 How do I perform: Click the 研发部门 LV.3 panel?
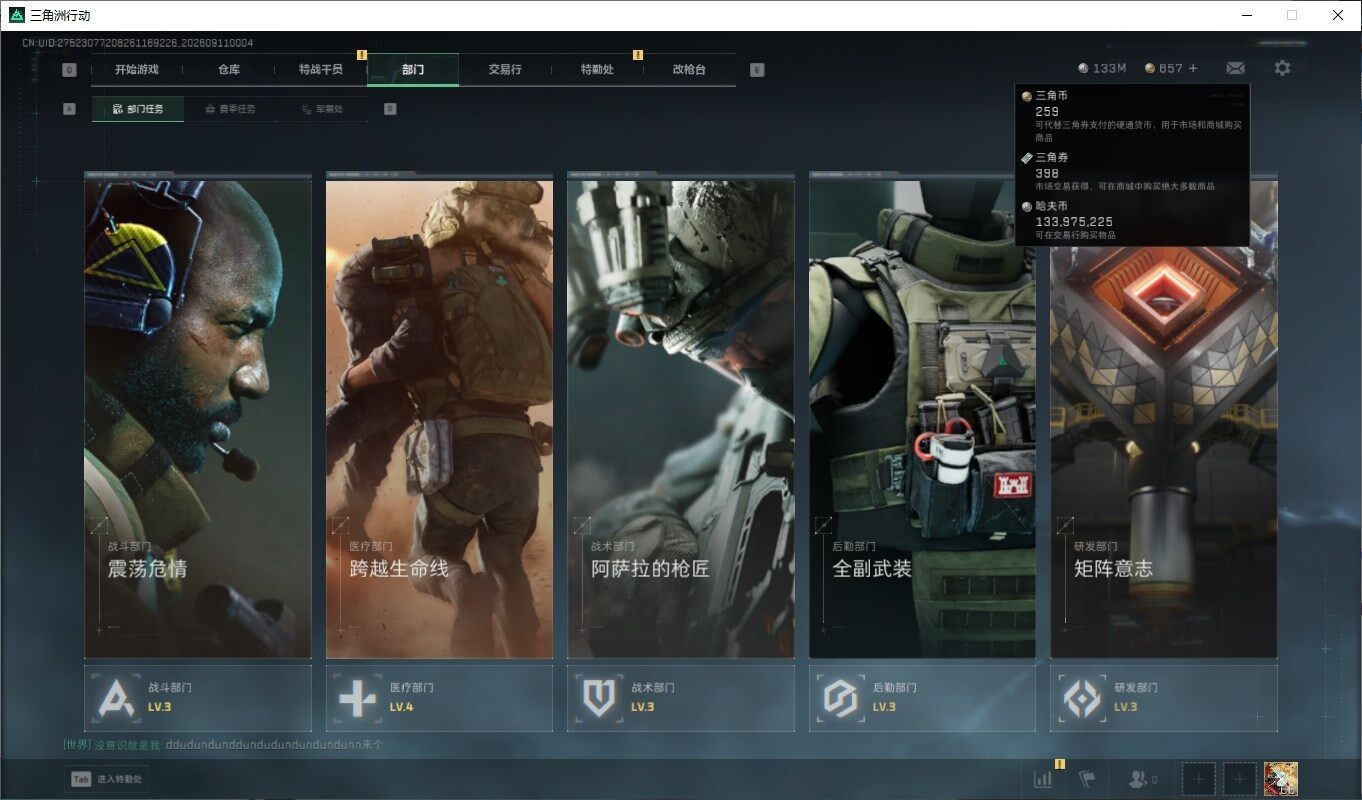click(x=1164, y=698)
